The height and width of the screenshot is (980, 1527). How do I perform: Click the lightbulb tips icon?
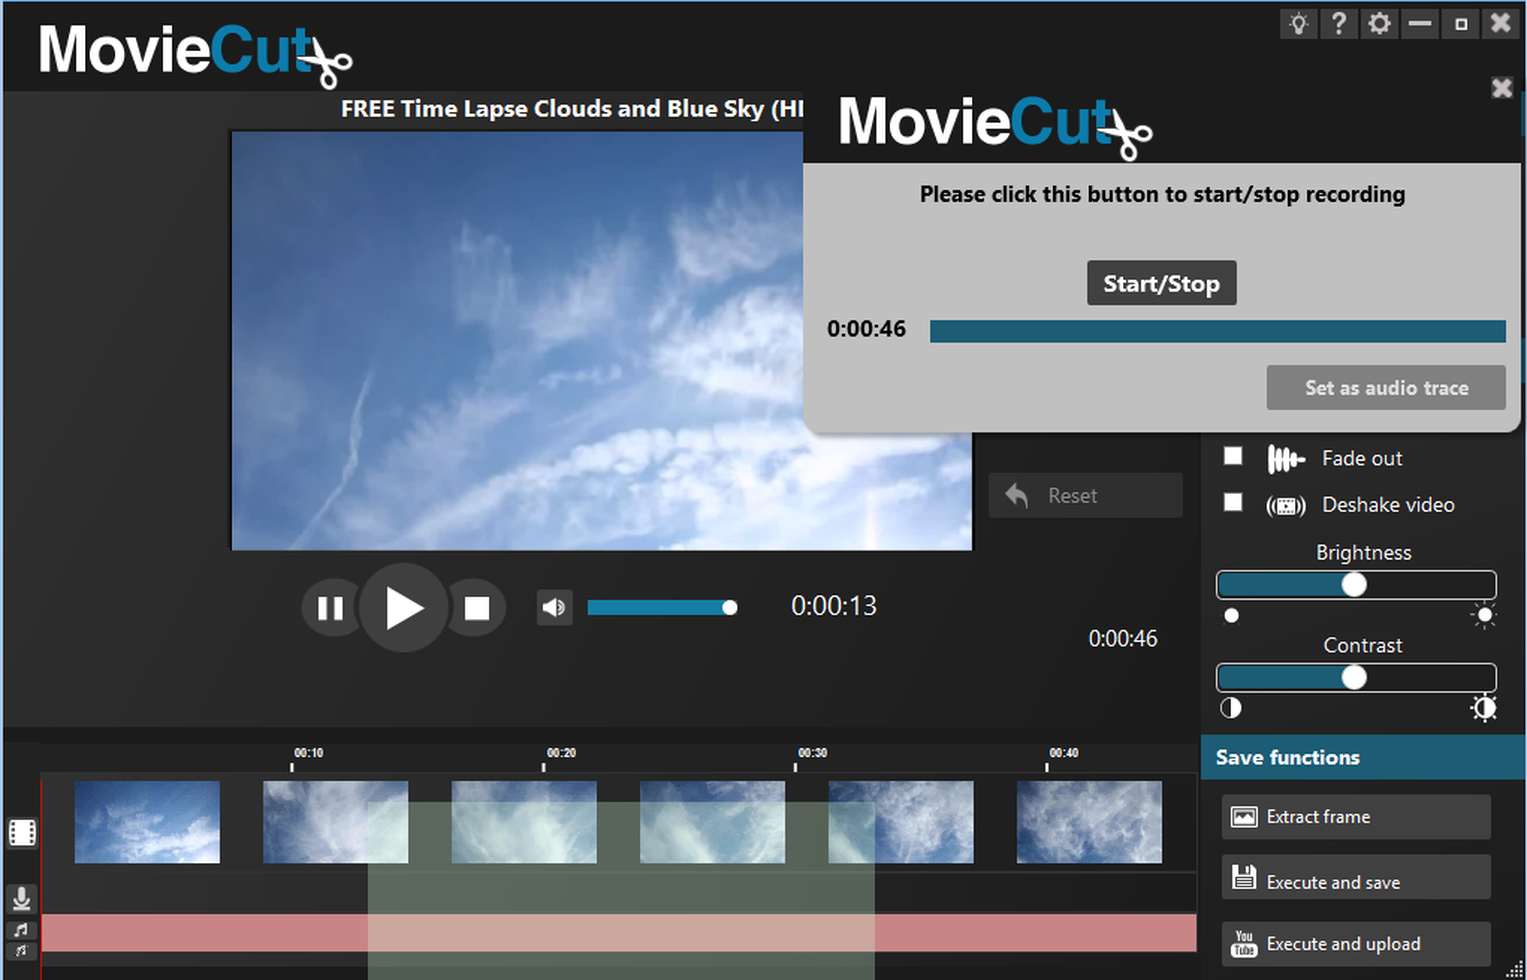pos(1298,24)
